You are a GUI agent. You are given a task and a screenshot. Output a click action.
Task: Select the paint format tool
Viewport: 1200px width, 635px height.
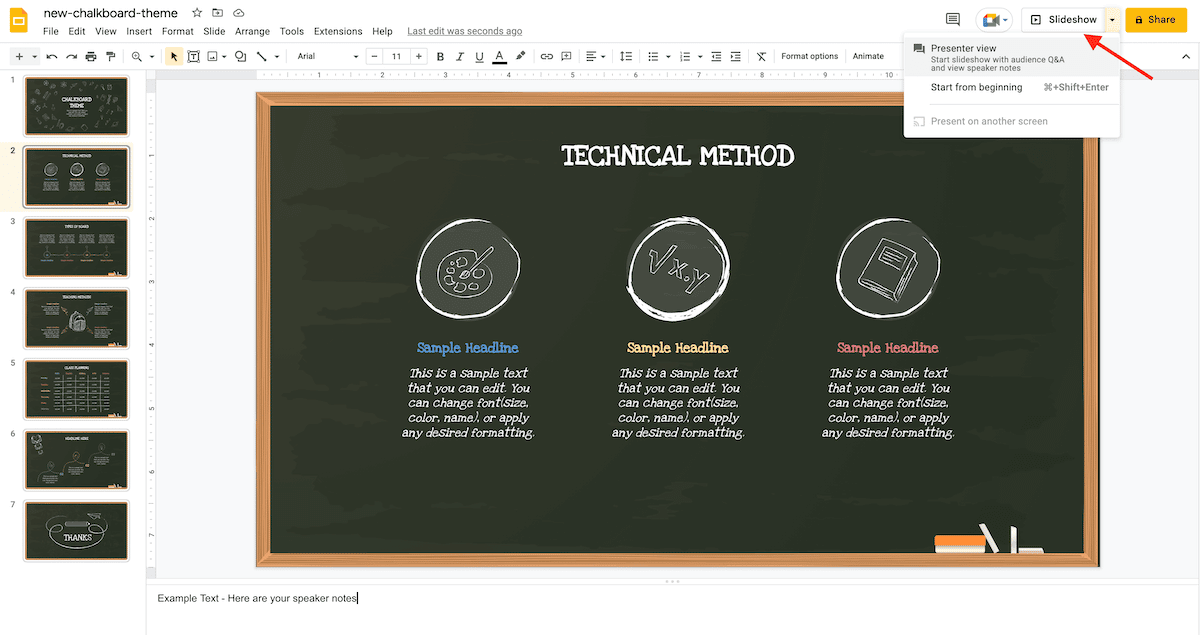tap(112, 57)
